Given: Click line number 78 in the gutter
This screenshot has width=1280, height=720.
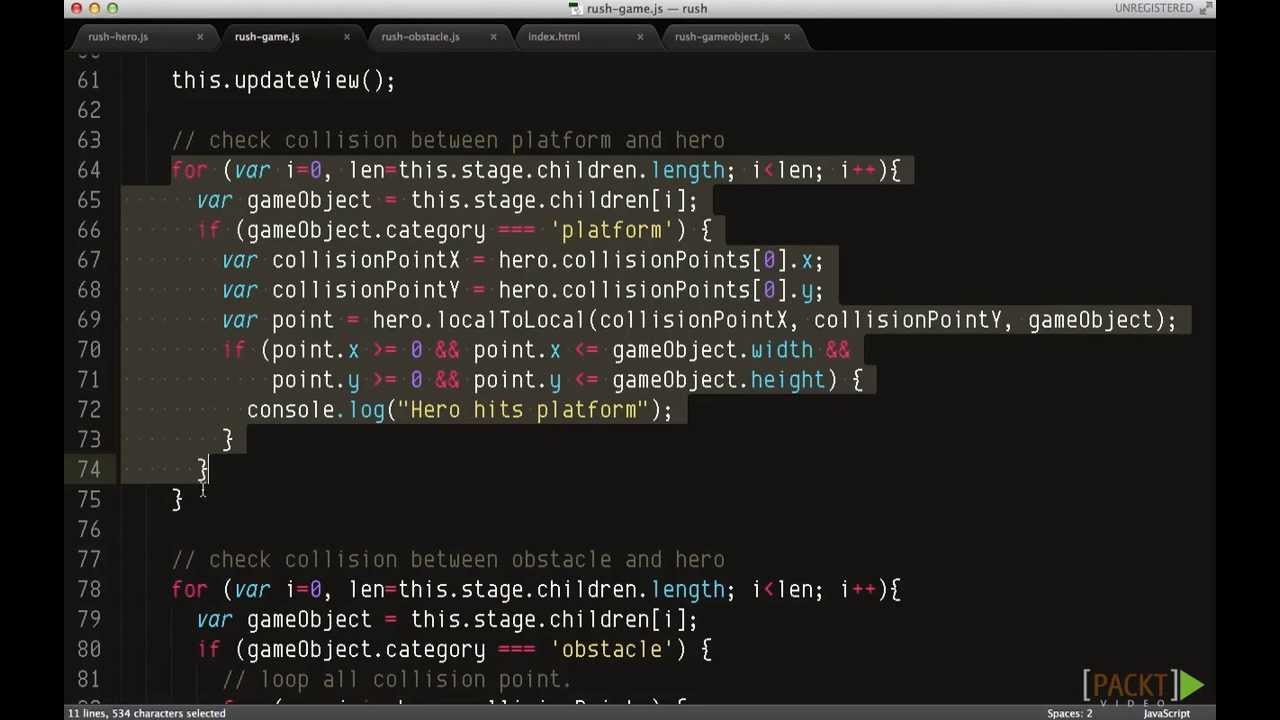Looking at the screenshot, I should pyautogui.click(x=89, y=589).
